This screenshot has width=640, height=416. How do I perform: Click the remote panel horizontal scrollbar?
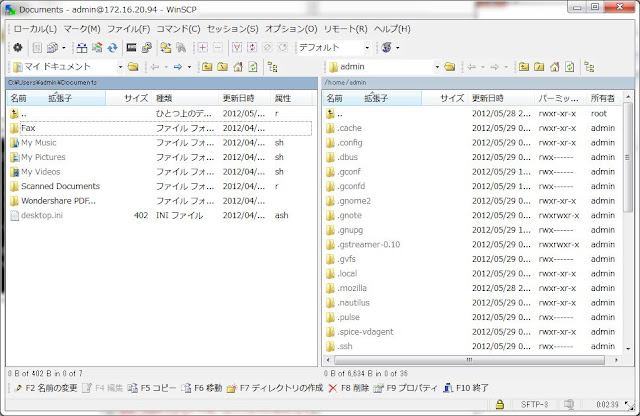click(469, 360)
